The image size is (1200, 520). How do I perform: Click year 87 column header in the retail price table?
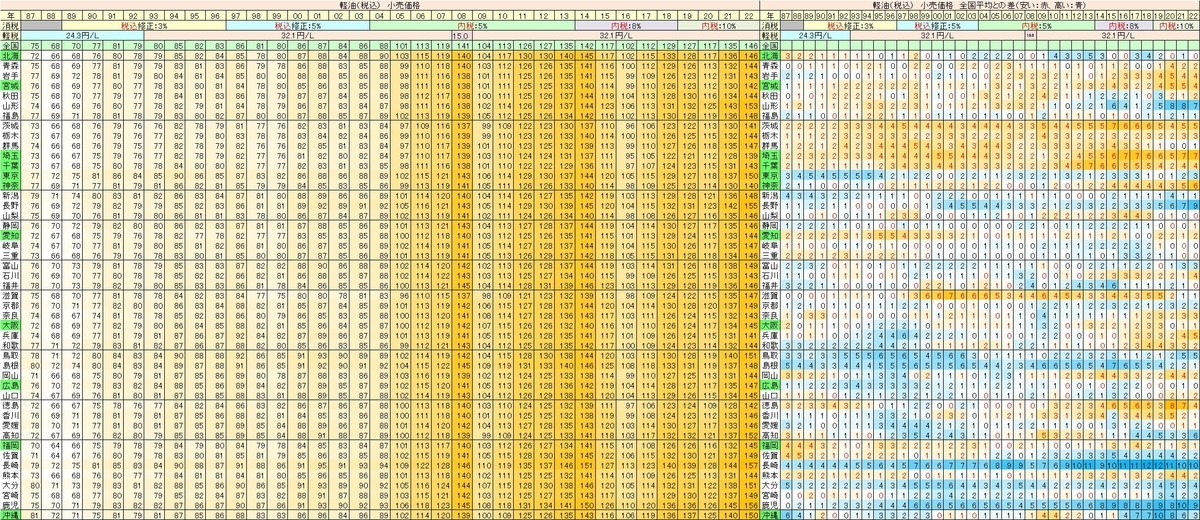tap(33, 16)
